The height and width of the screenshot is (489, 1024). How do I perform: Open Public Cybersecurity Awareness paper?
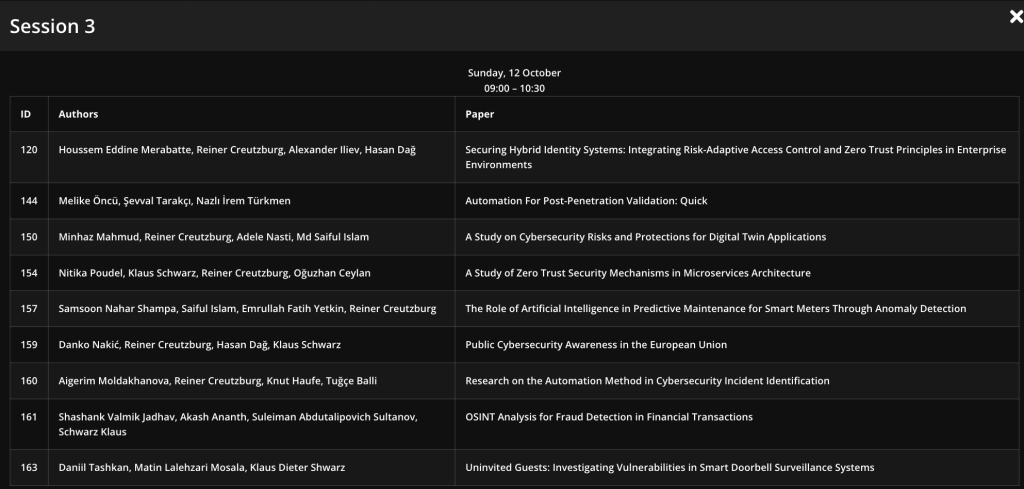[596, 345]
